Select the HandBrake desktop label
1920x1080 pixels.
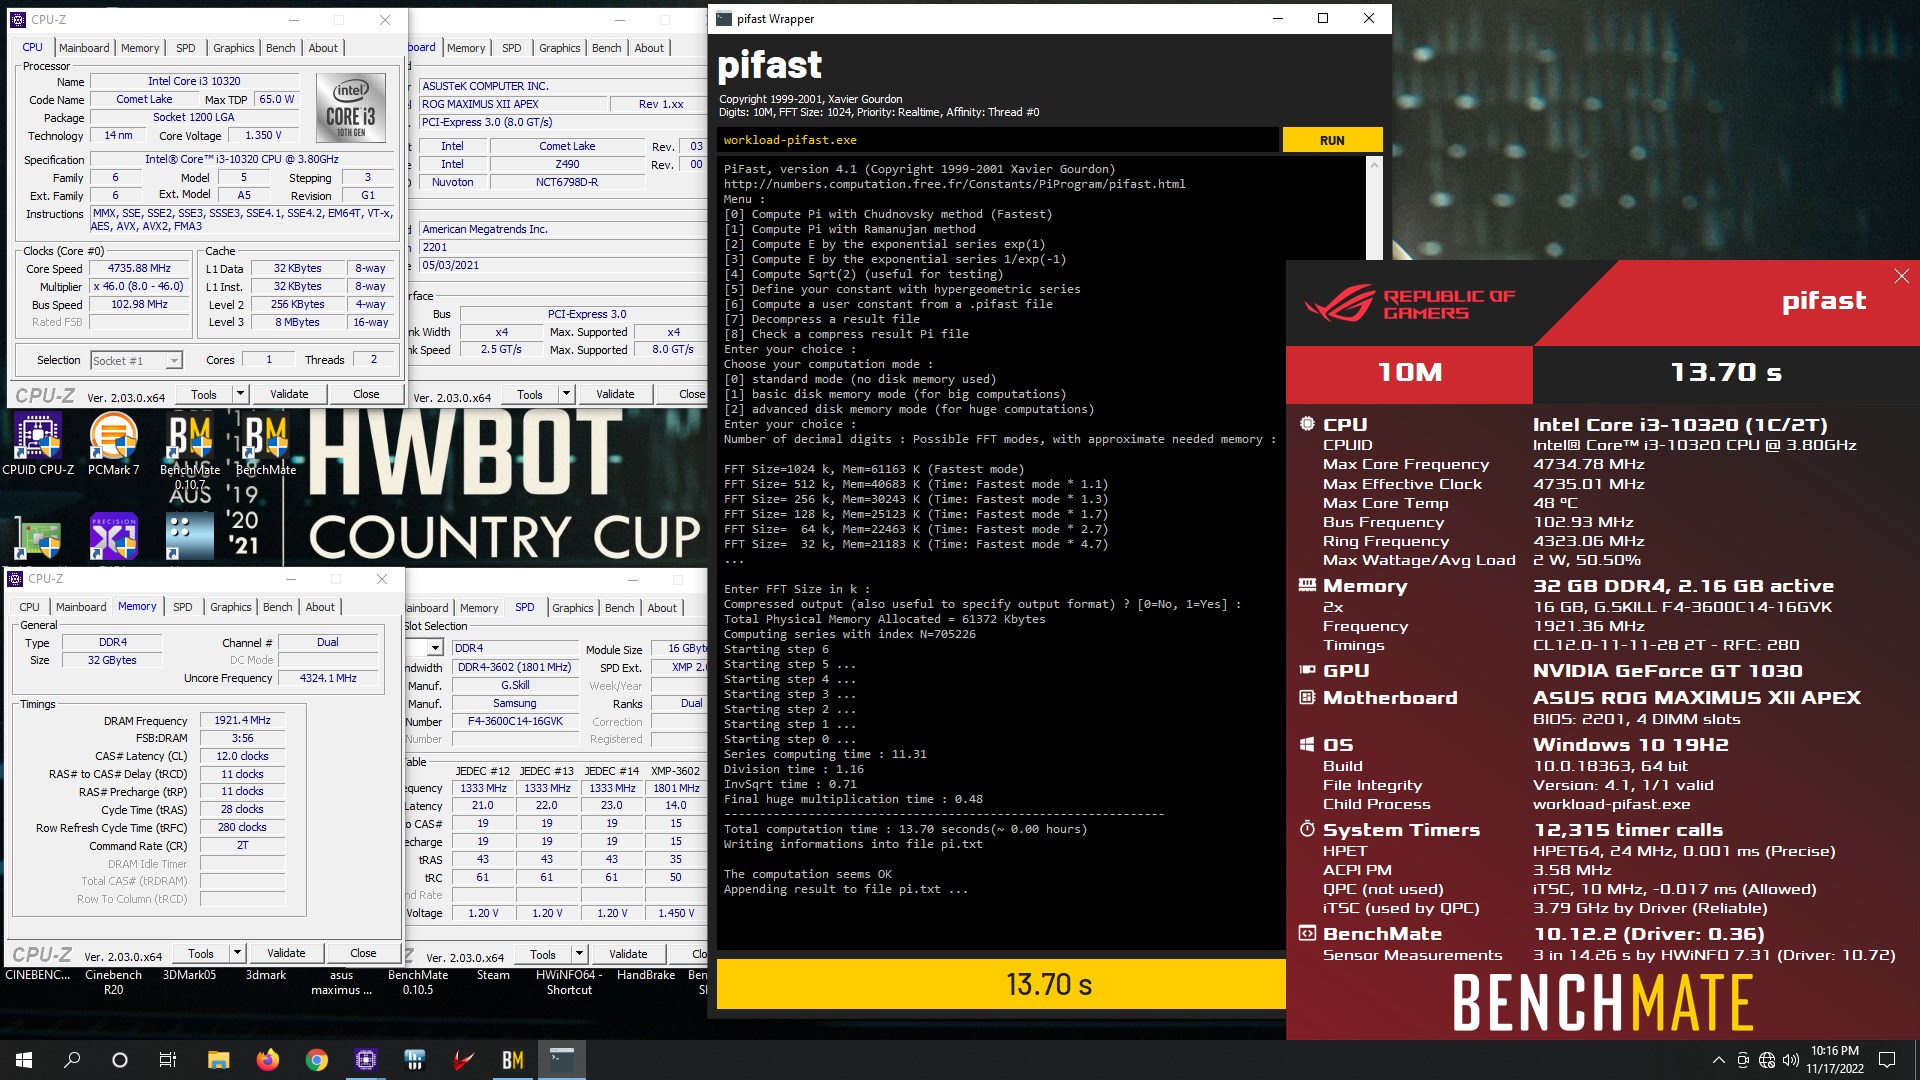point(646,975)
